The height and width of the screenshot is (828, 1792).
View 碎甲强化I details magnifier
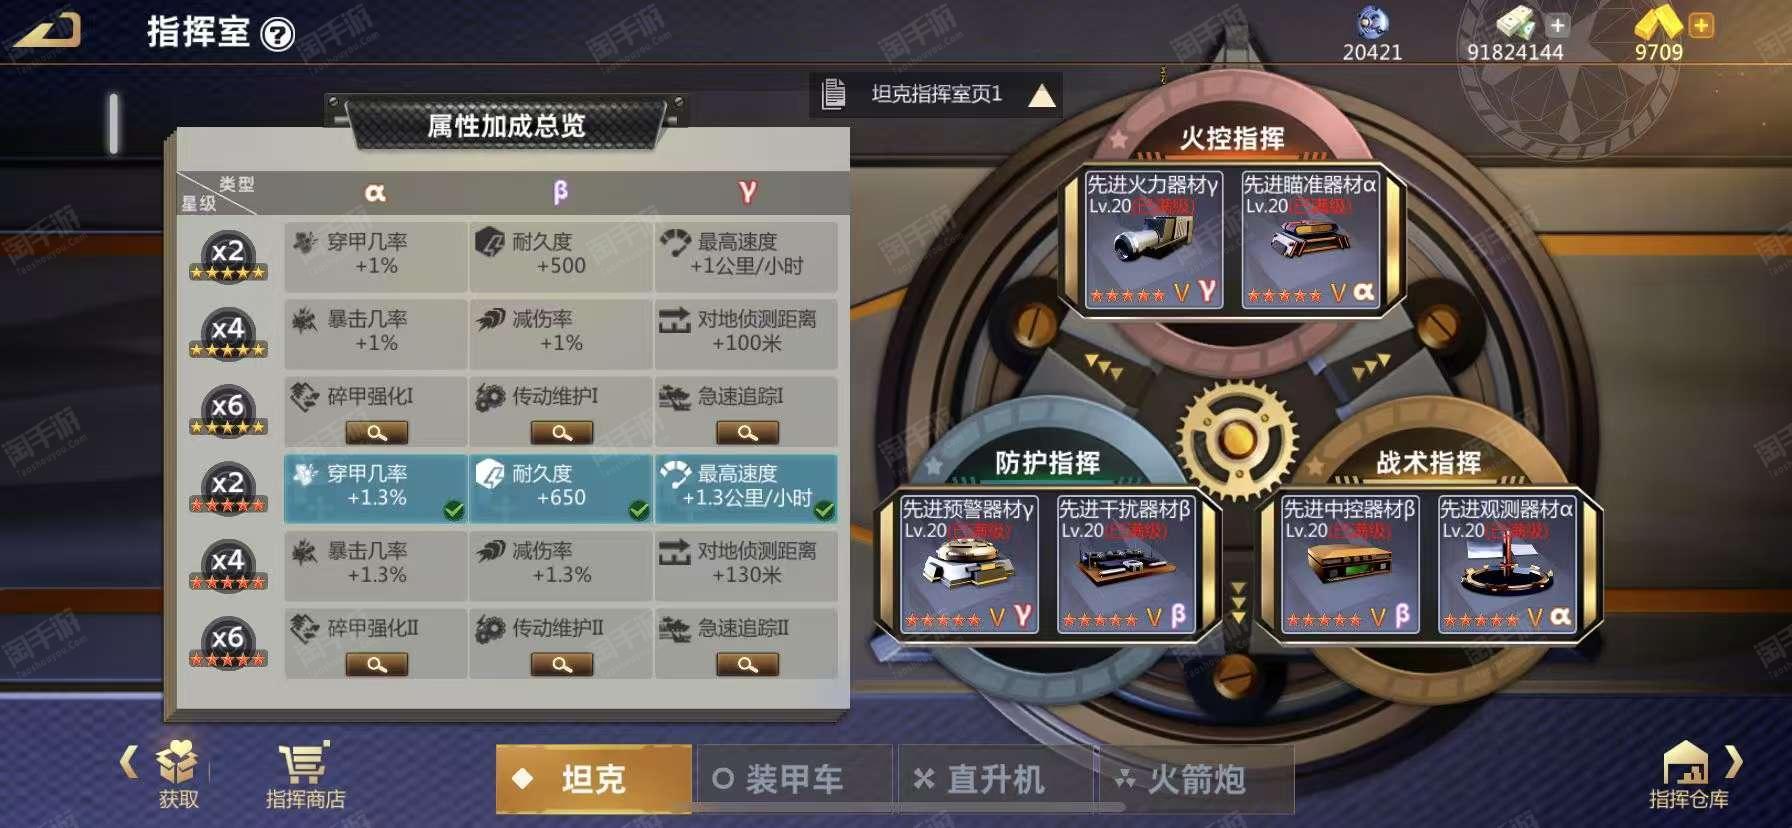(376, 432)
